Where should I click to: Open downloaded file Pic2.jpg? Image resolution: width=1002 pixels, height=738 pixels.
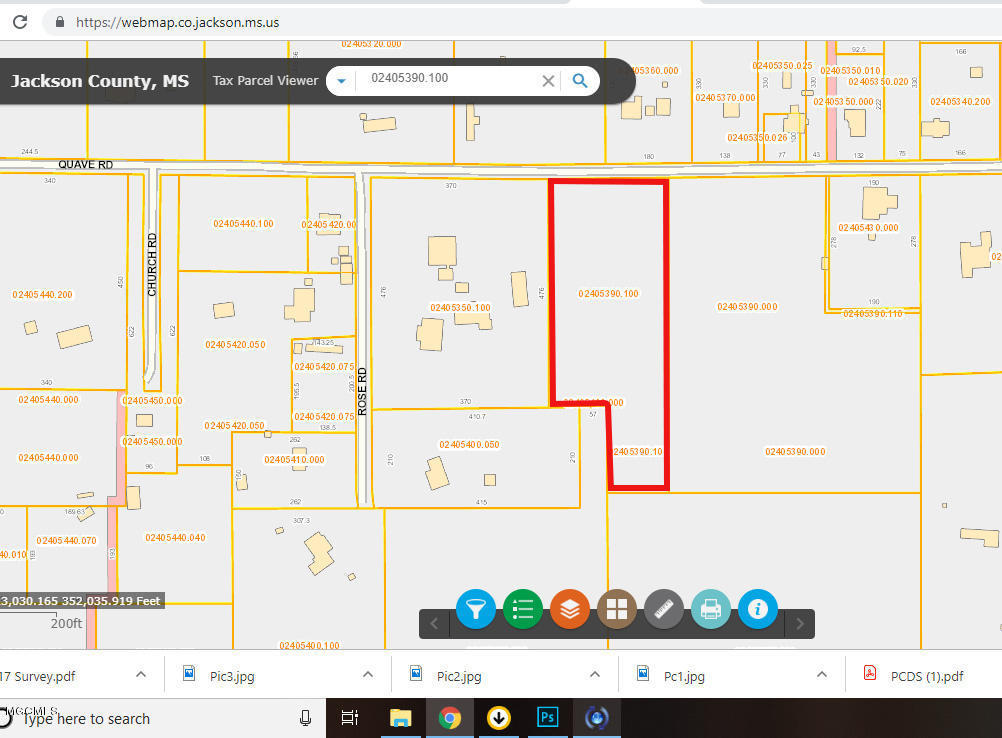459,676
